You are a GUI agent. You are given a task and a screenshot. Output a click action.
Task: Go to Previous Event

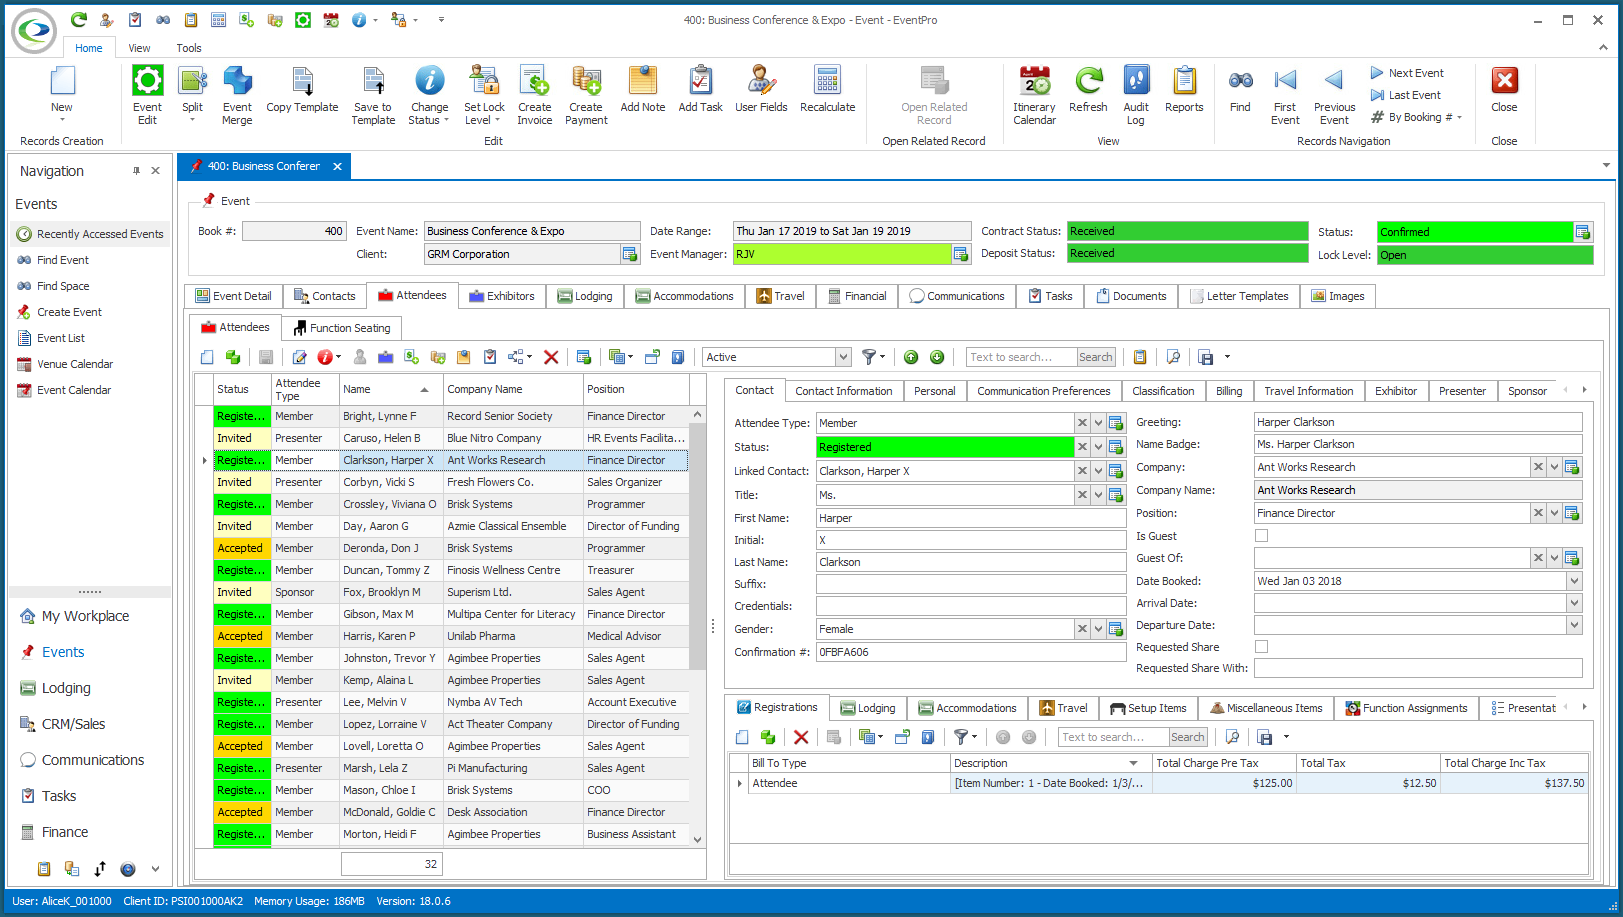pos(1334,96)
